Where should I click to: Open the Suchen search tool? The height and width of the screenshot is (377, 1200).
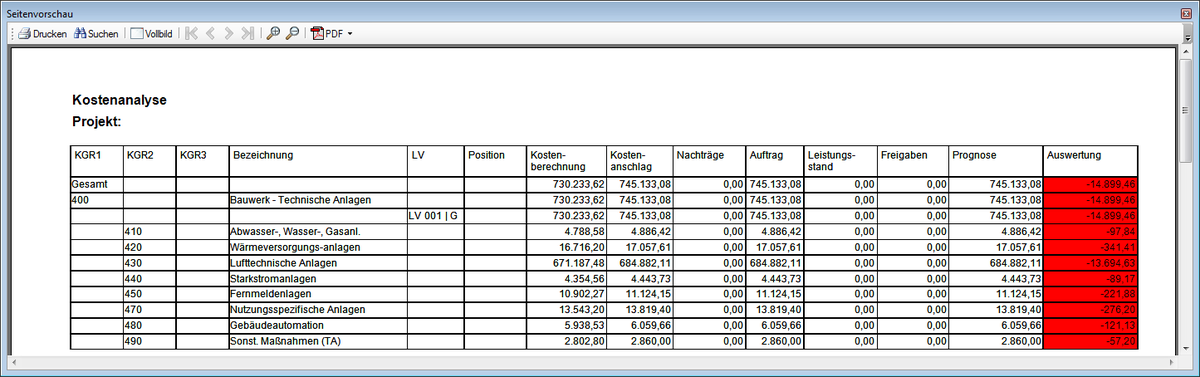click(x=96, y=33)
